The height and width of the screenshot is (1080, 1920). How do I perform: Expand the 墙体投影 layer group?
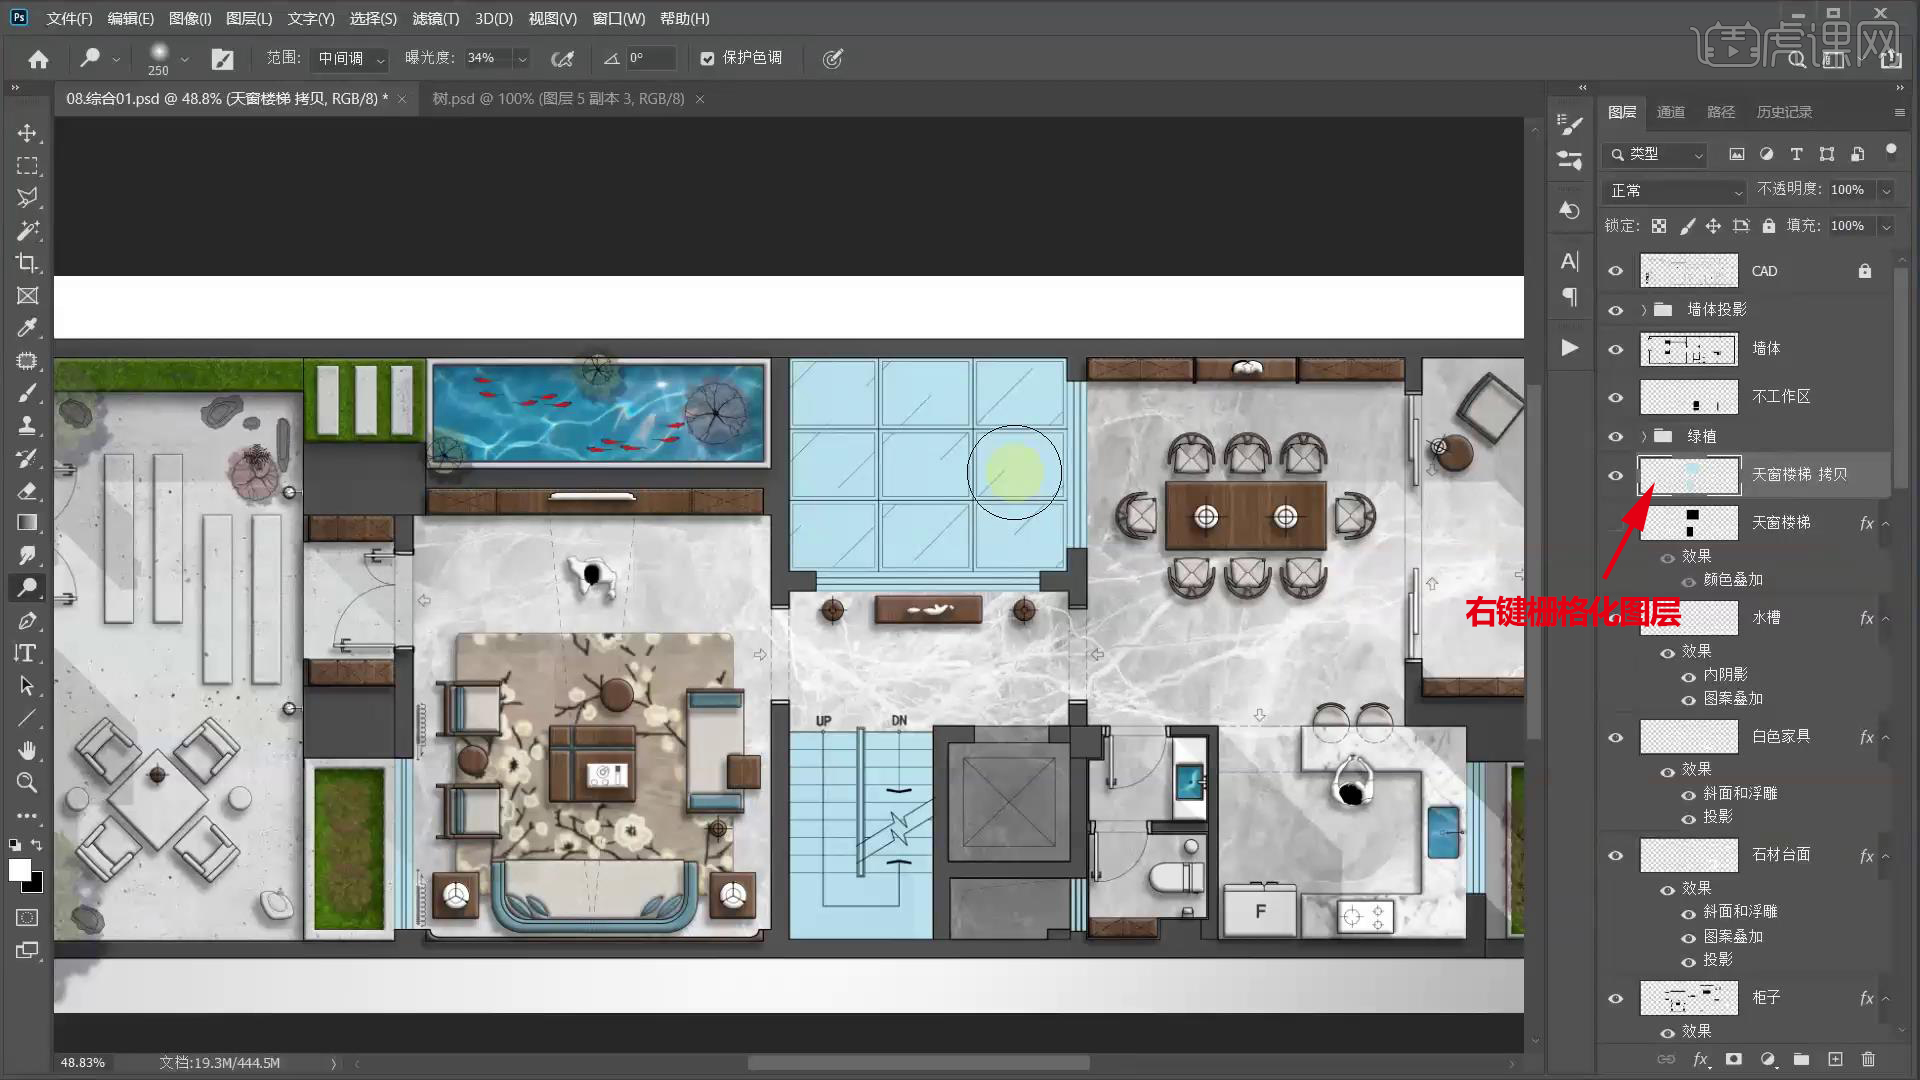[x=1643, y=310]
